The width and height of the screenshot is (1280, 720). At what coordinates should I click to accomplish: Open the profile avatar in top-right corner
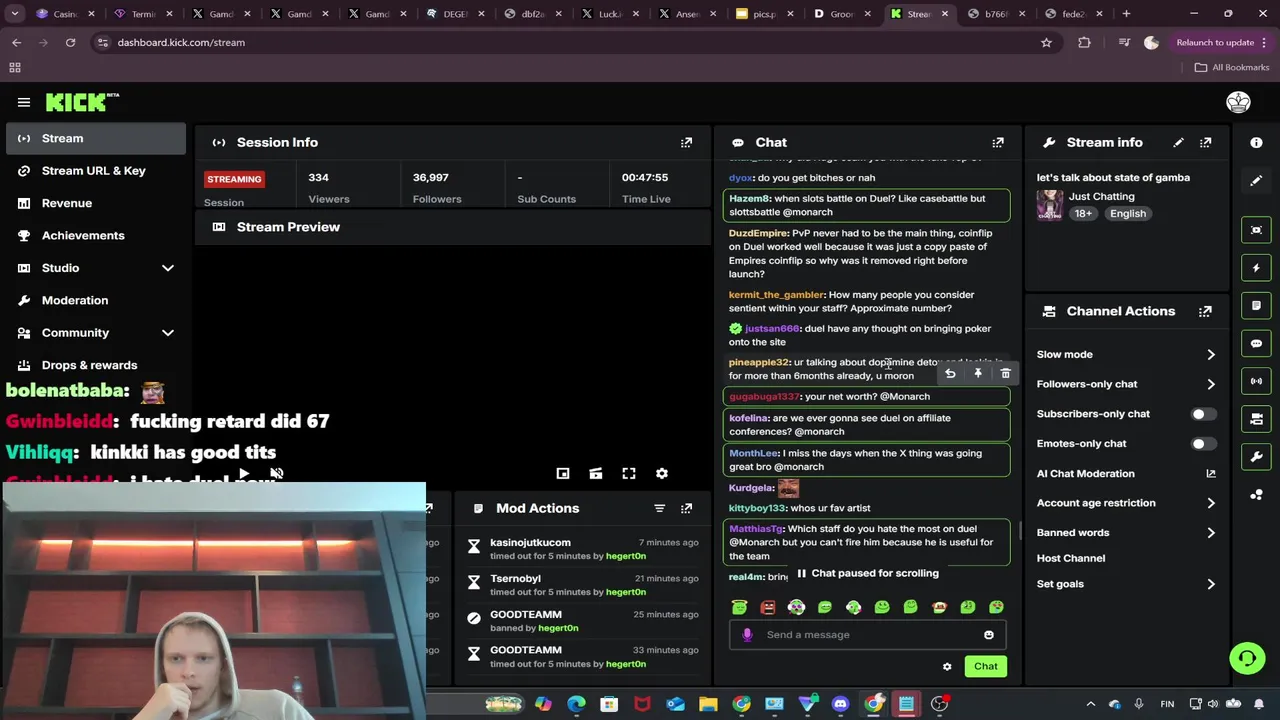1238,102
